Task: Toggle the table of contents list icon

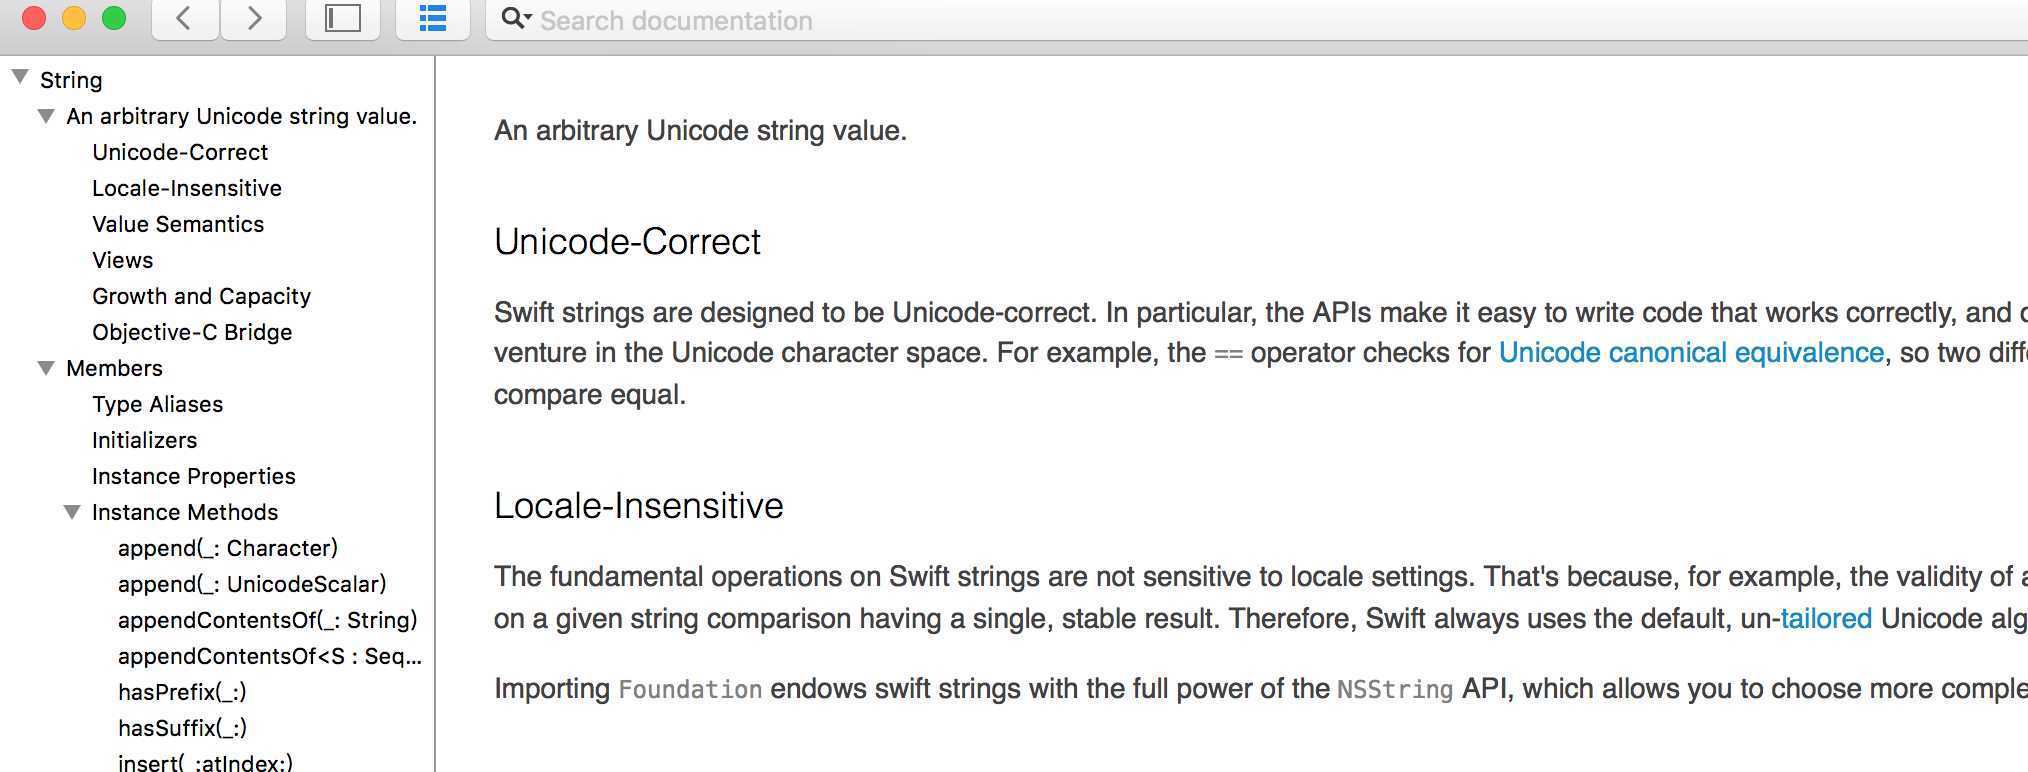Action: point(432,18)
